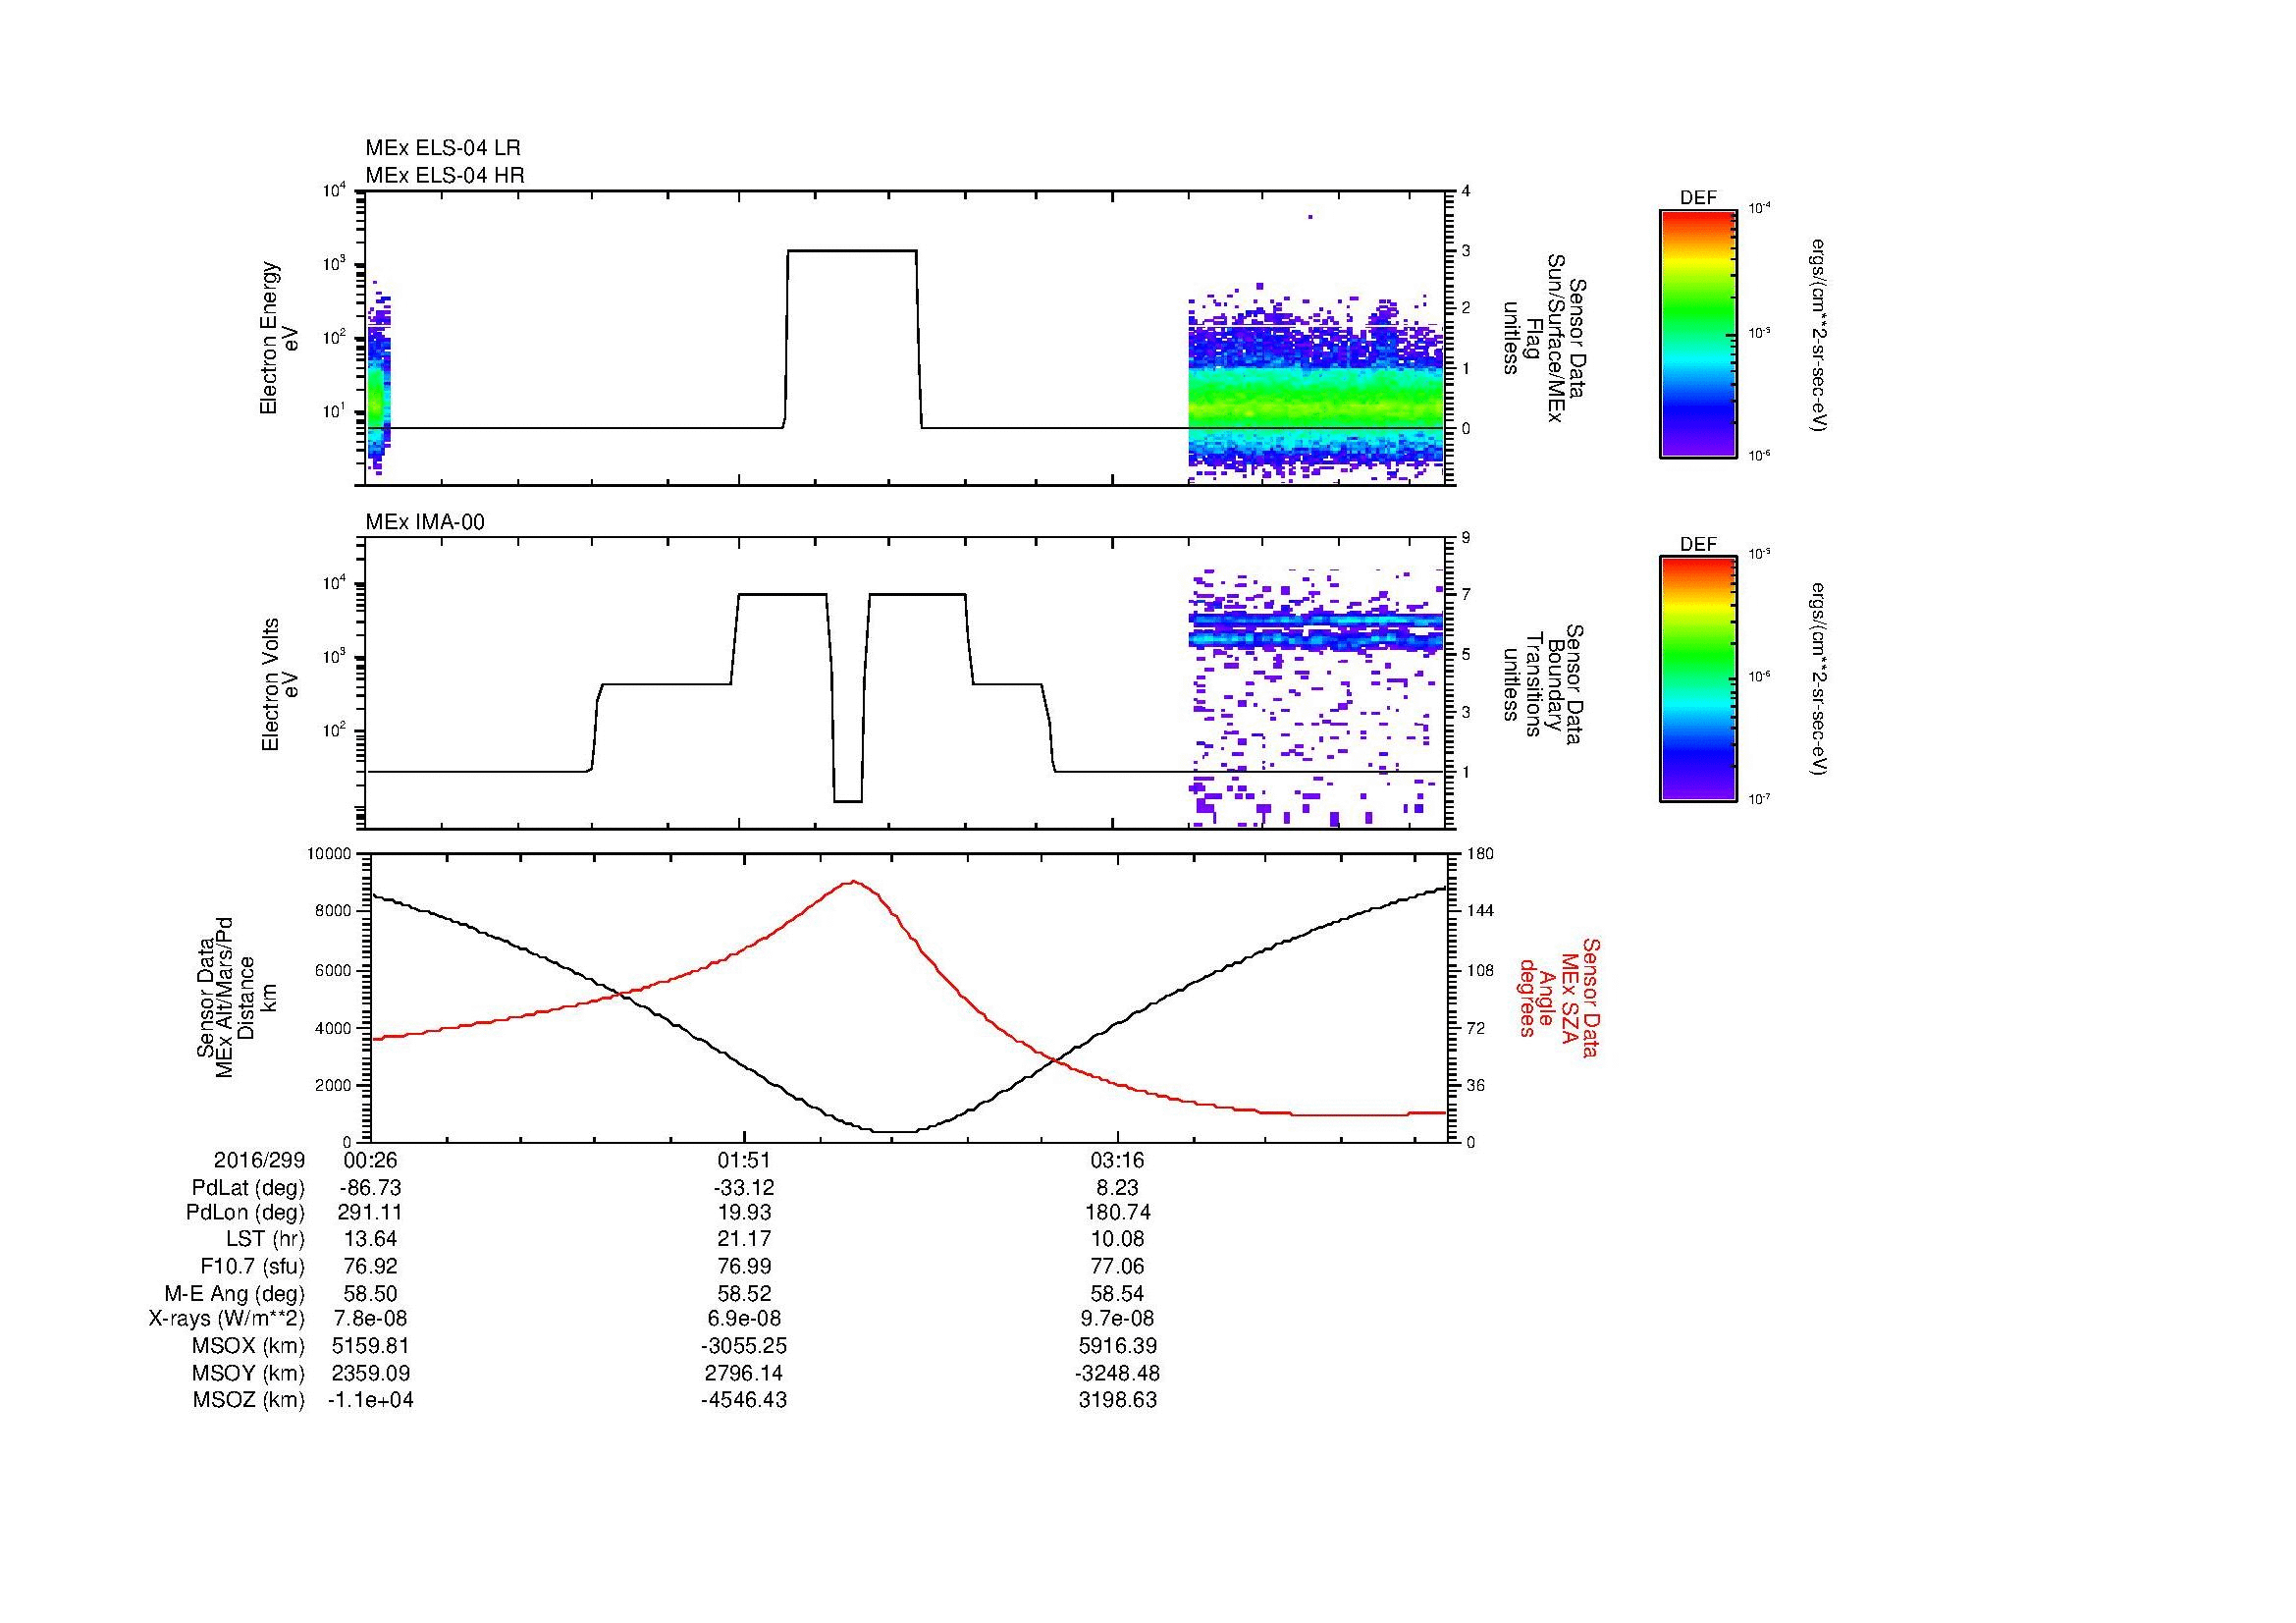This screenshot has width=2296, height=1623.
Task: Click the lower DEF color bar
Action: click(1698, 679)
